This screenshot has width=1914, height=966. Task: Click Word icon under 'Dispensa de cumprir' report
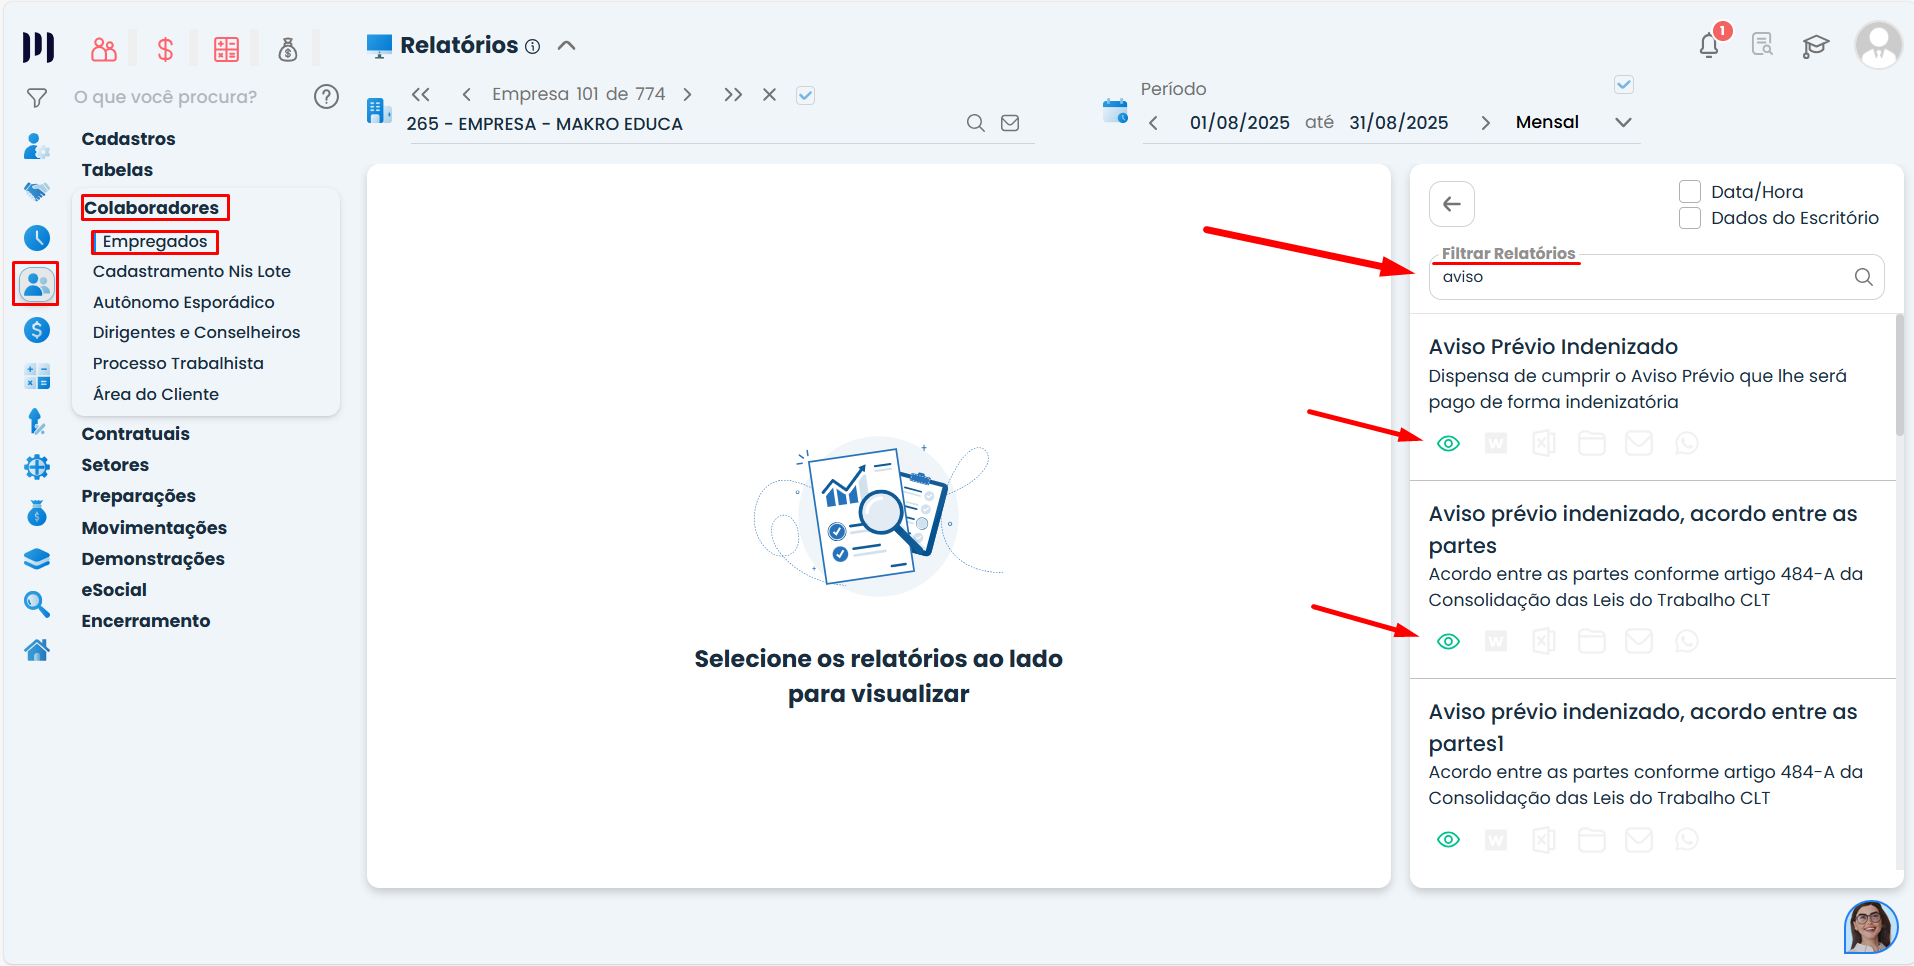coord(1496,443)
